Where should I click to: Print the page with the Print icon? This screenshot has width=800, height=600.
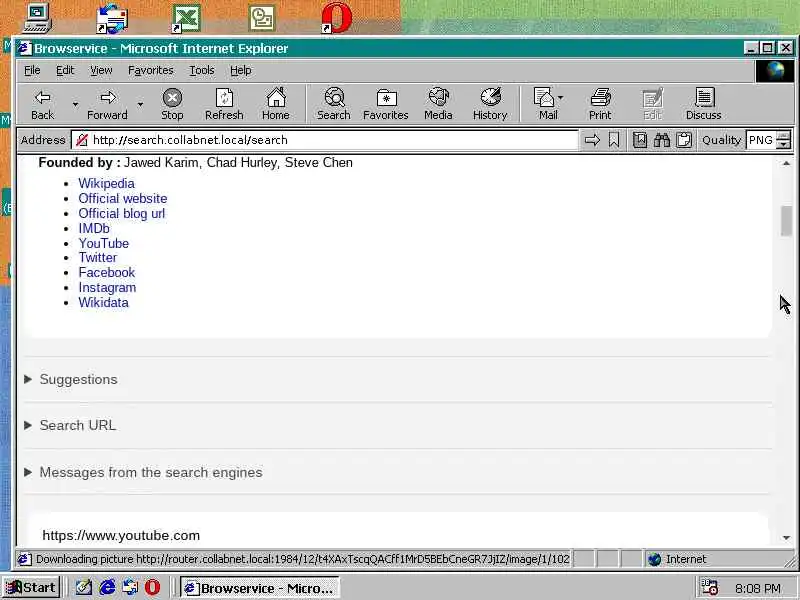click(600, 105)
